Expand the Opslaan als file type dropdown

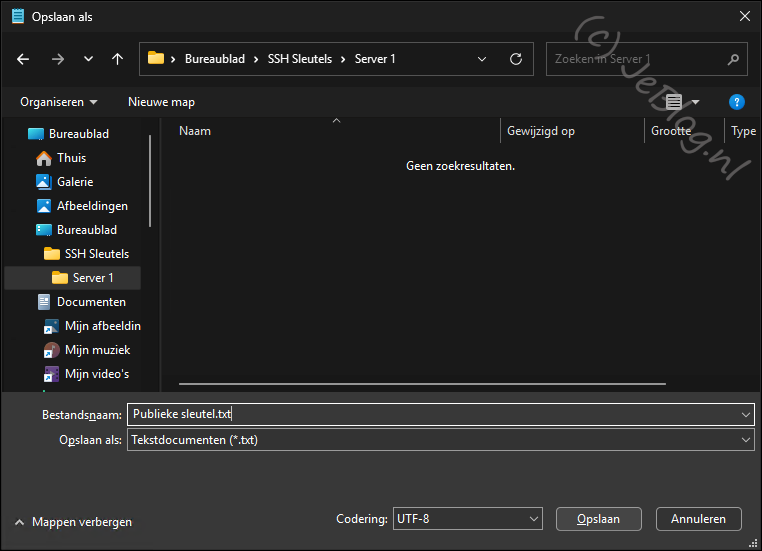(746, 440)
